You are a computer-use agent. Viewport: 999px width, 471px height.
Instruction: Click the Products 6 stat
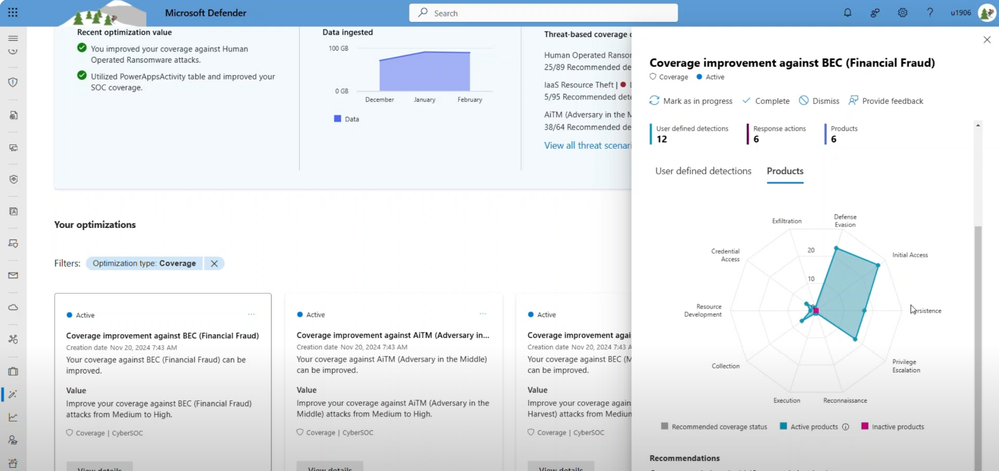[842, 134]
